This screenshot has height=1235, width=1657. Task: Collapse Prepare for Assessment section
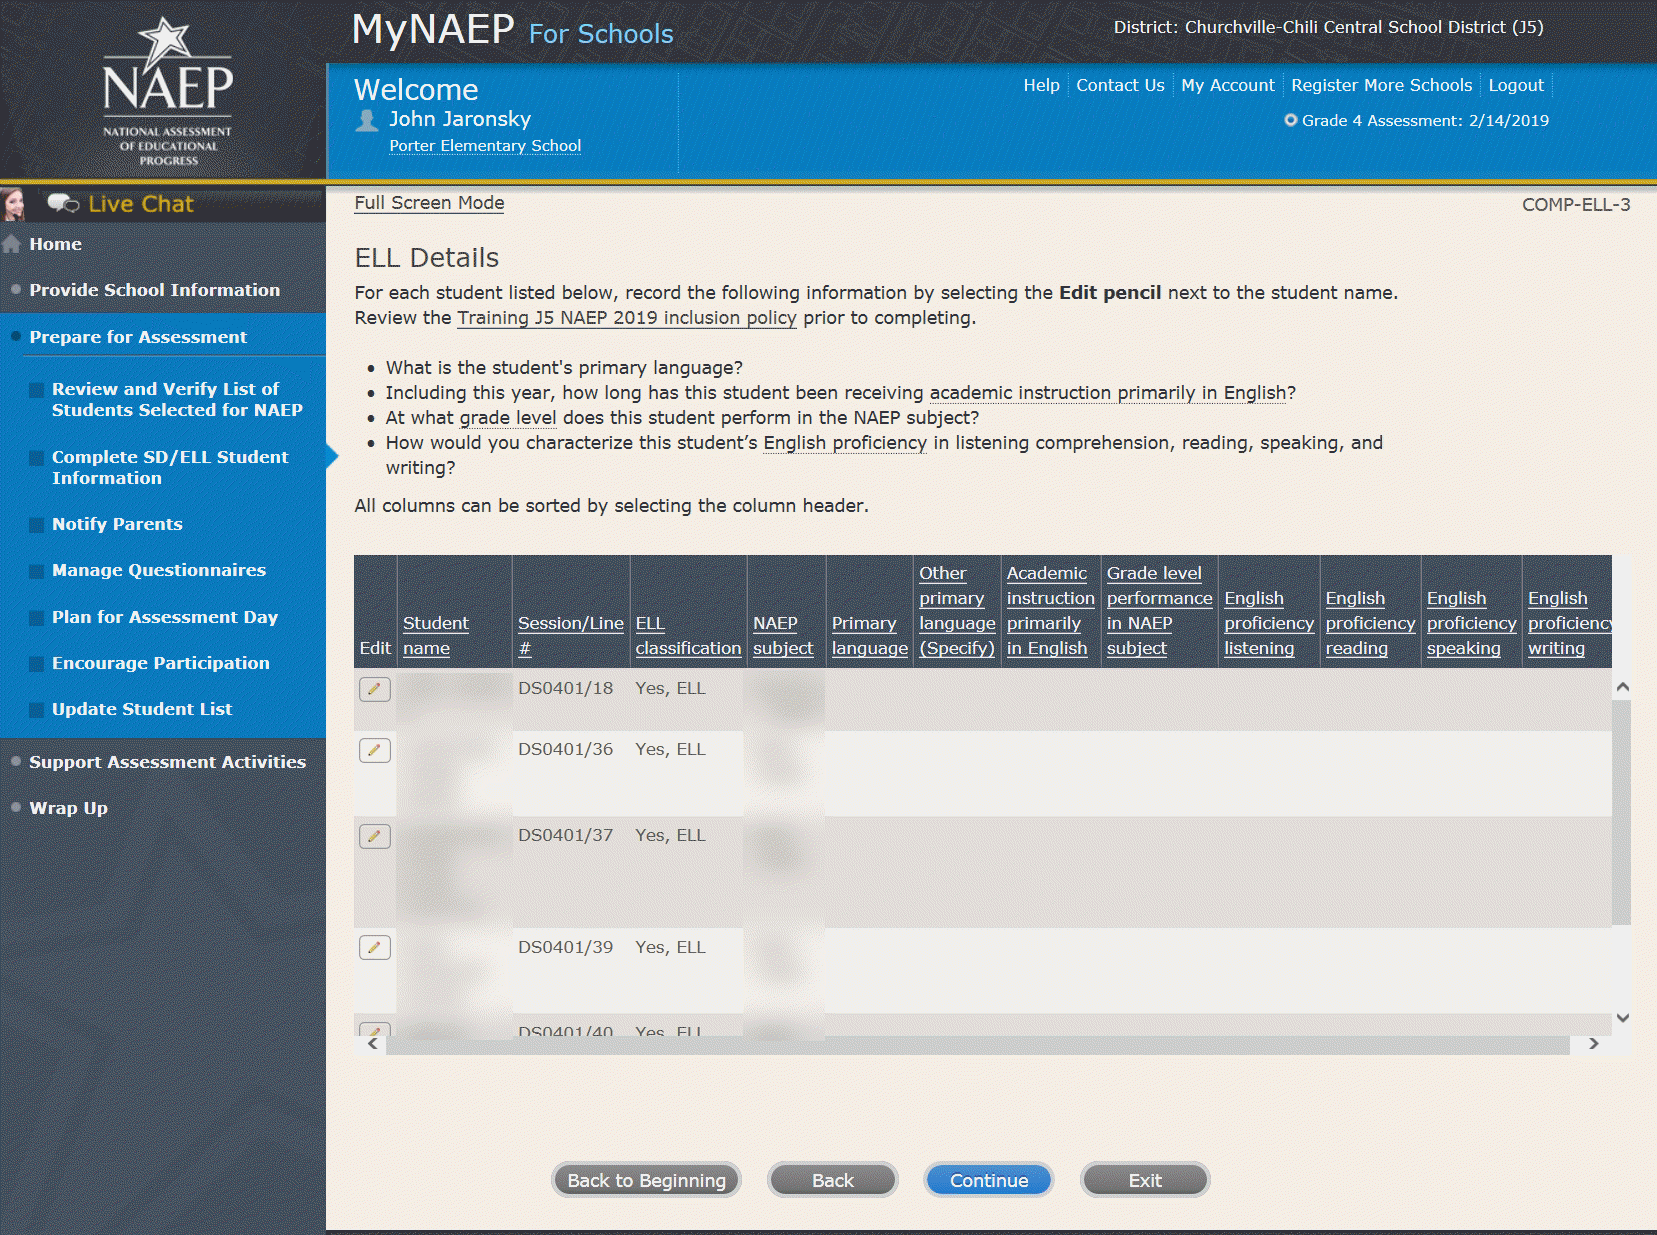[x=138, y=337]
